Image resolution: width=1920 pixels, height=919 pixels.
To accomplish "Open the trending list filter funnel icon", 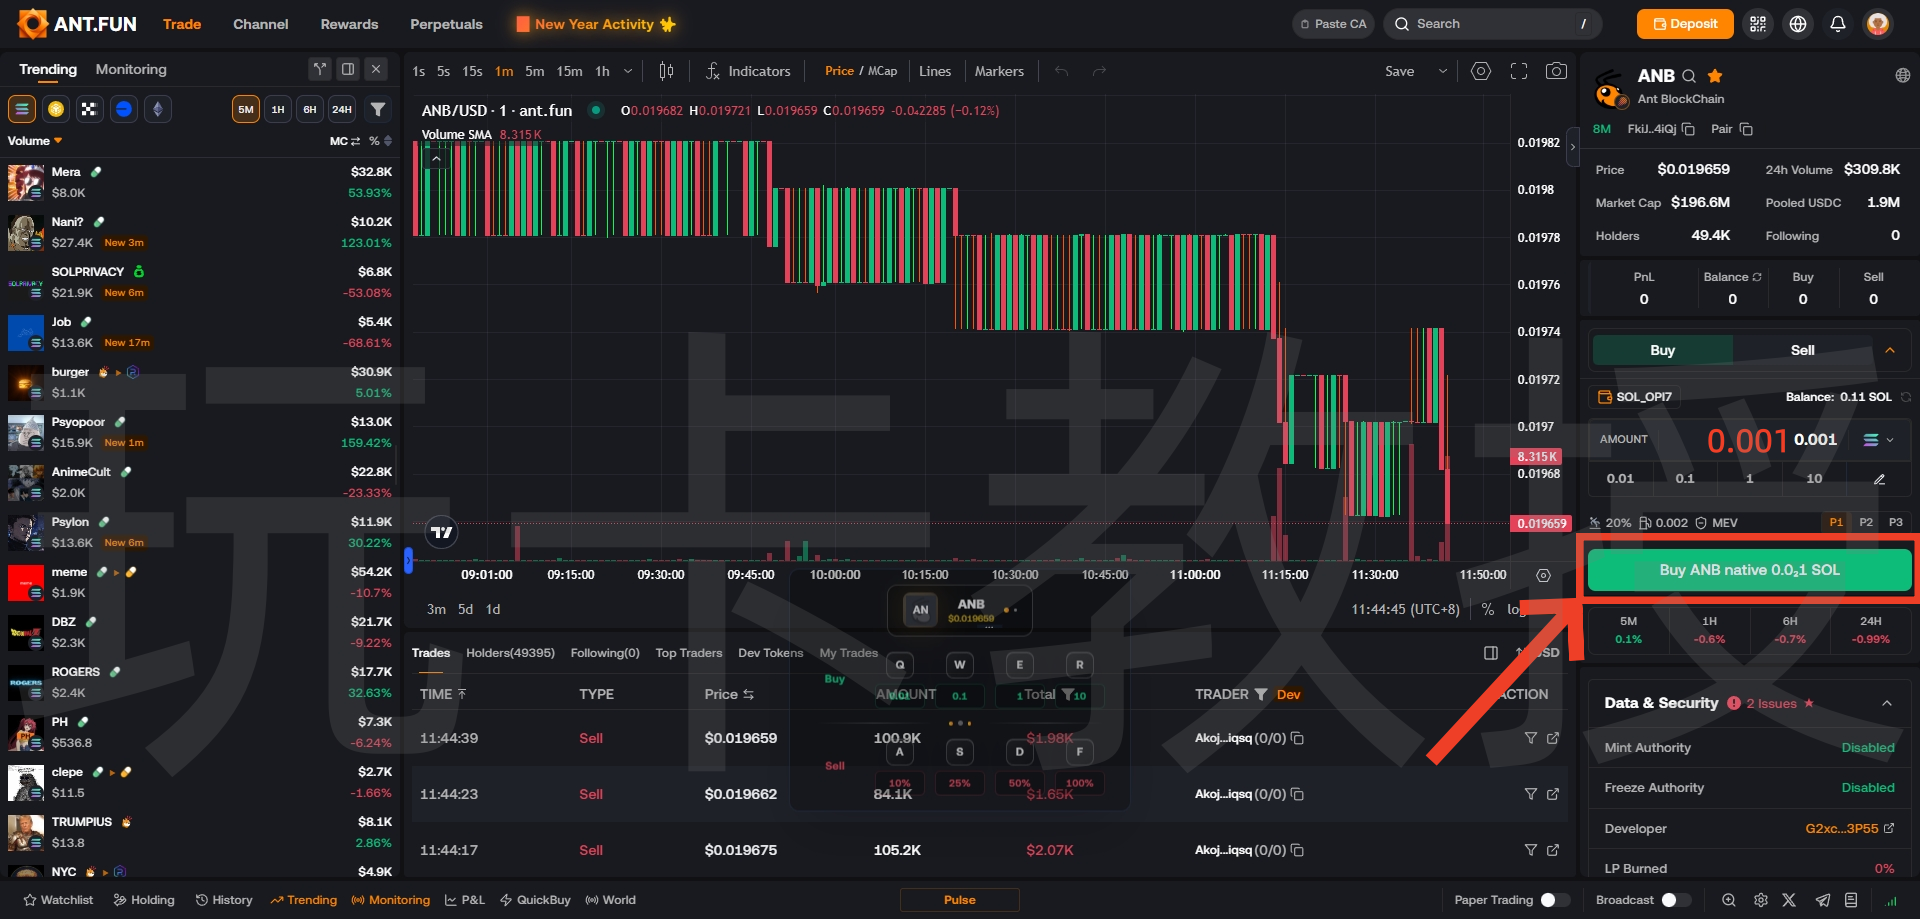I will click(378, 109).
